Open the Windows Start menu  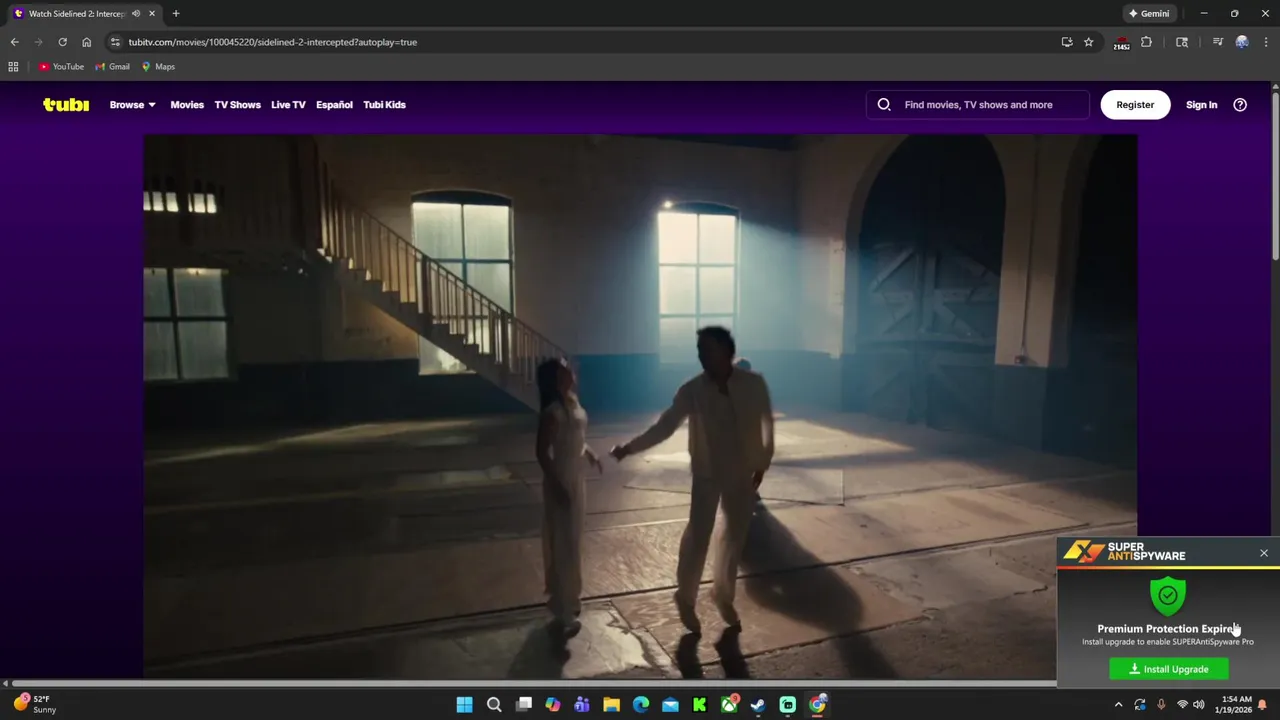click(465, 705)
